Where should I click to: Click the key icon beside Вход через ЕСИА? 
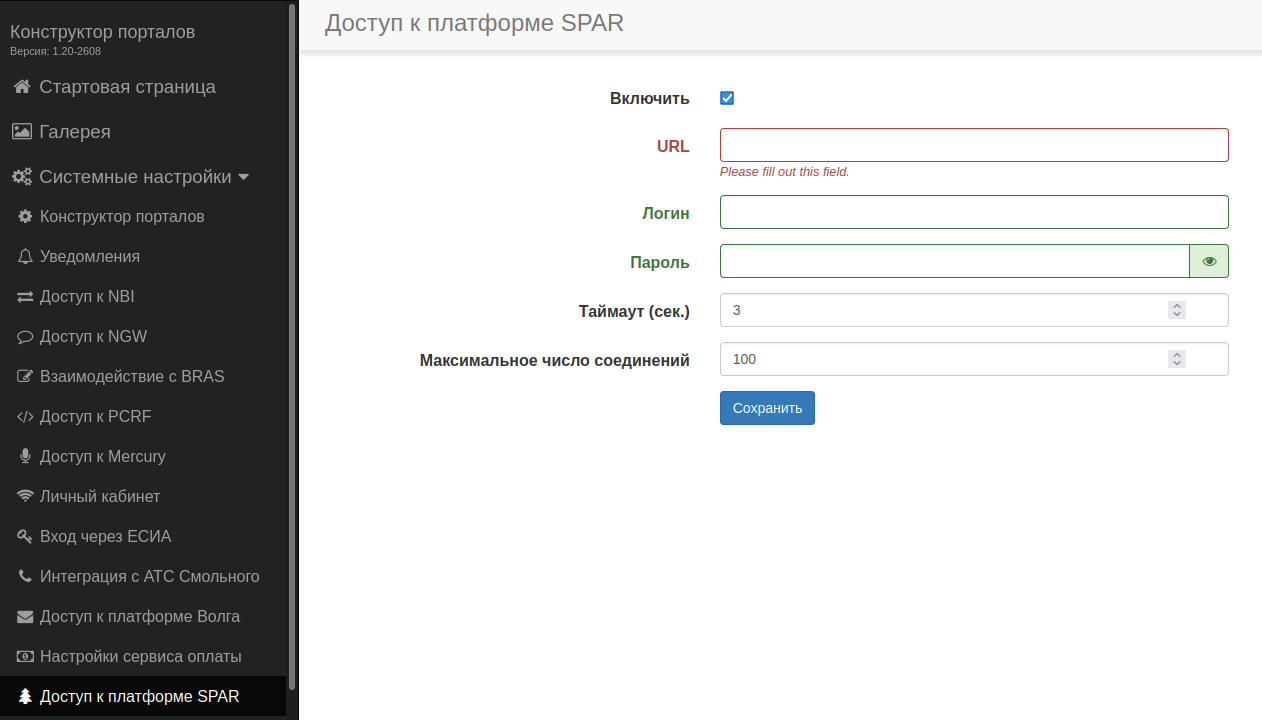coord(26,536)
